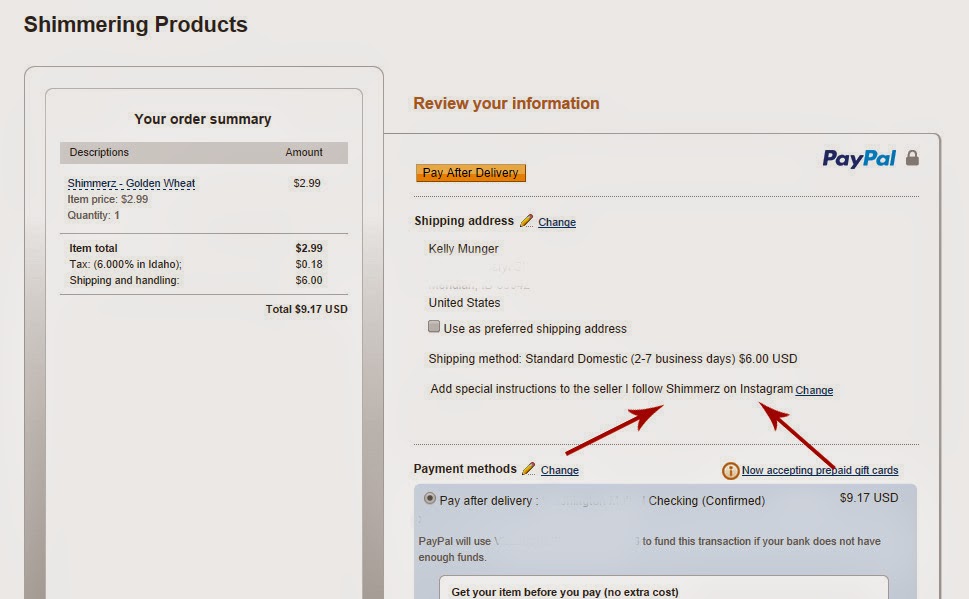Click Change link next to Shipping address
The image size is (969, 599).
[557, 222]
